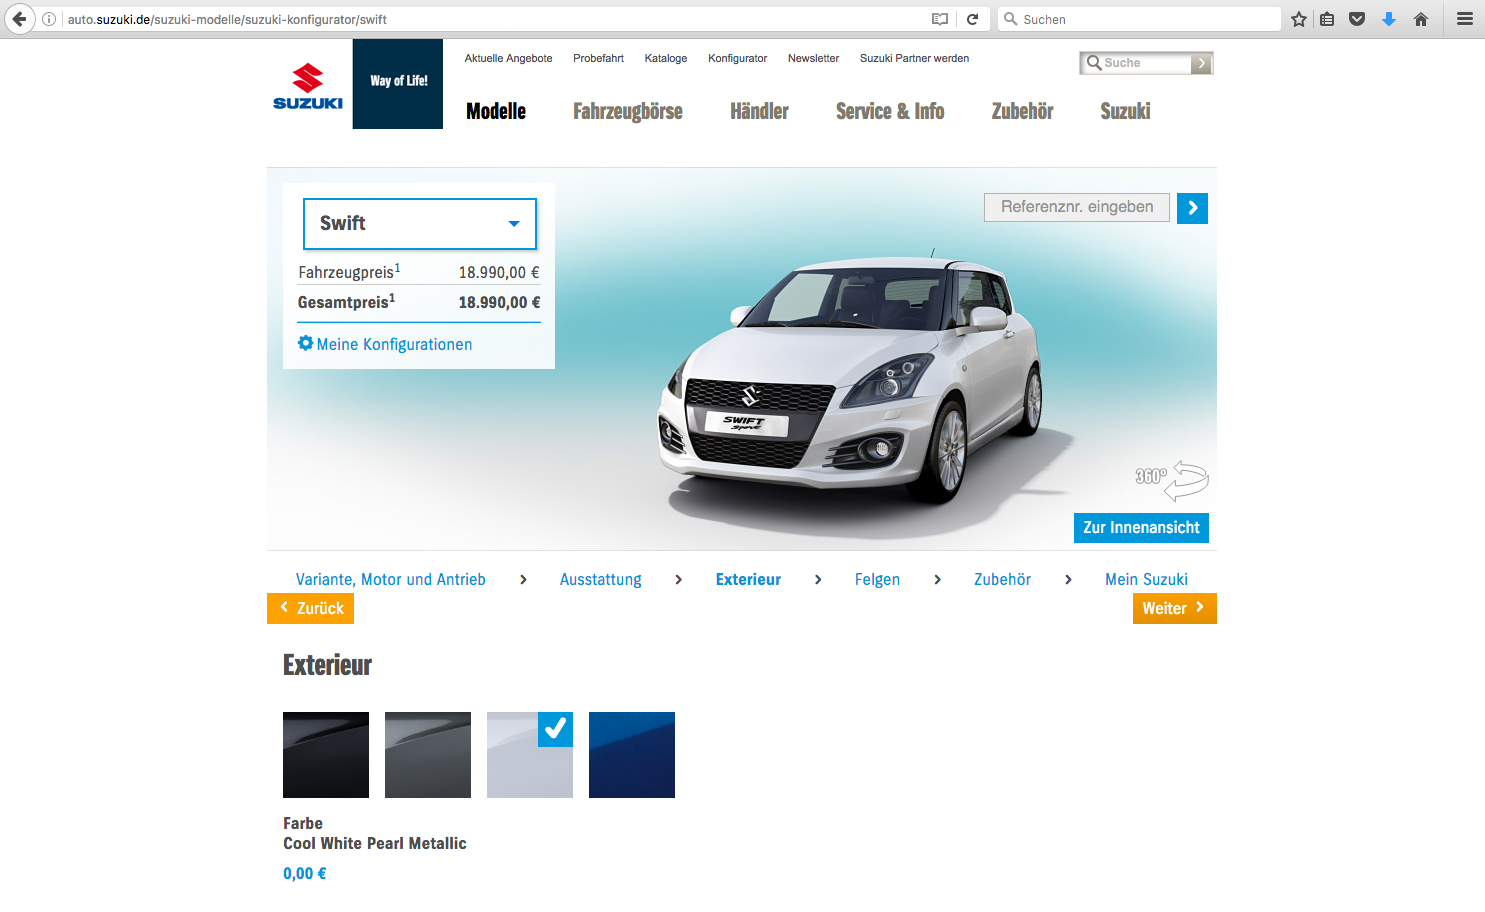Select the dark gray exterior color swatch
This screenshot has height=912, width=1485.
point(428,755)
